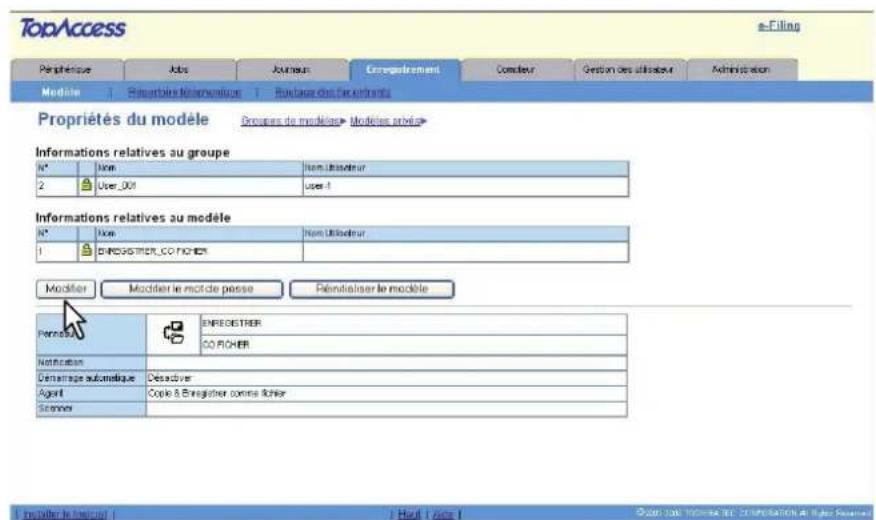Click the lock icon beside User_001
This screenshot has height=520, width=876.
coord(86,185)
